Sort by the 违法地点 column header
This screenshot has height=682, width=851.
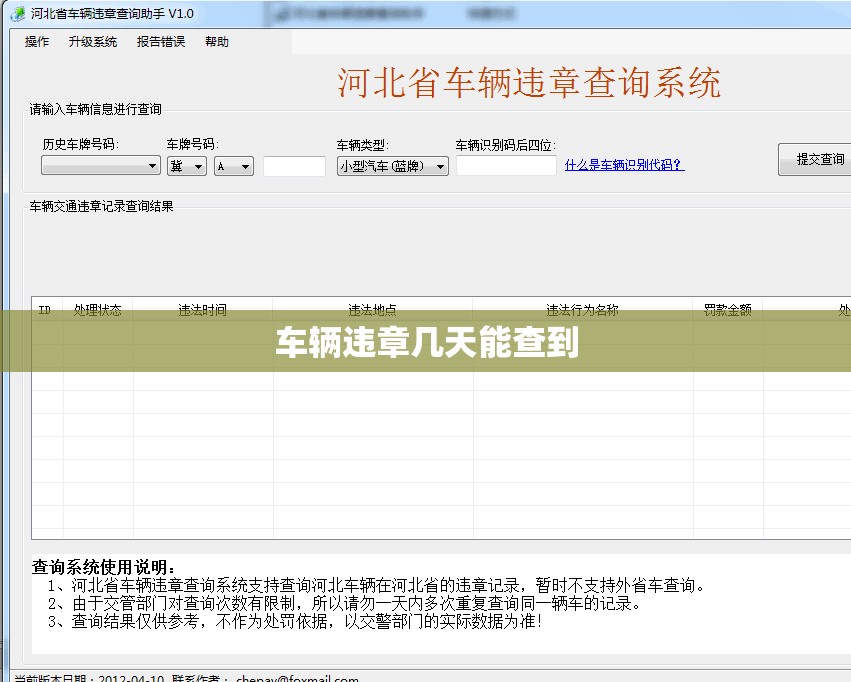pyautogui.click(x=373, y=310)
